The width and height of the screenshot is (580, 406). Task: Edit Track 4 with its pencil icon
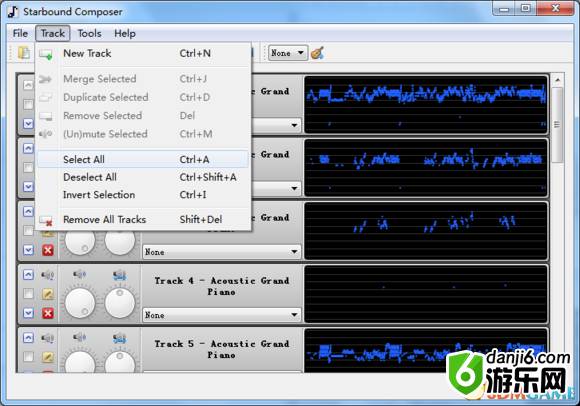tap(48, 294)
